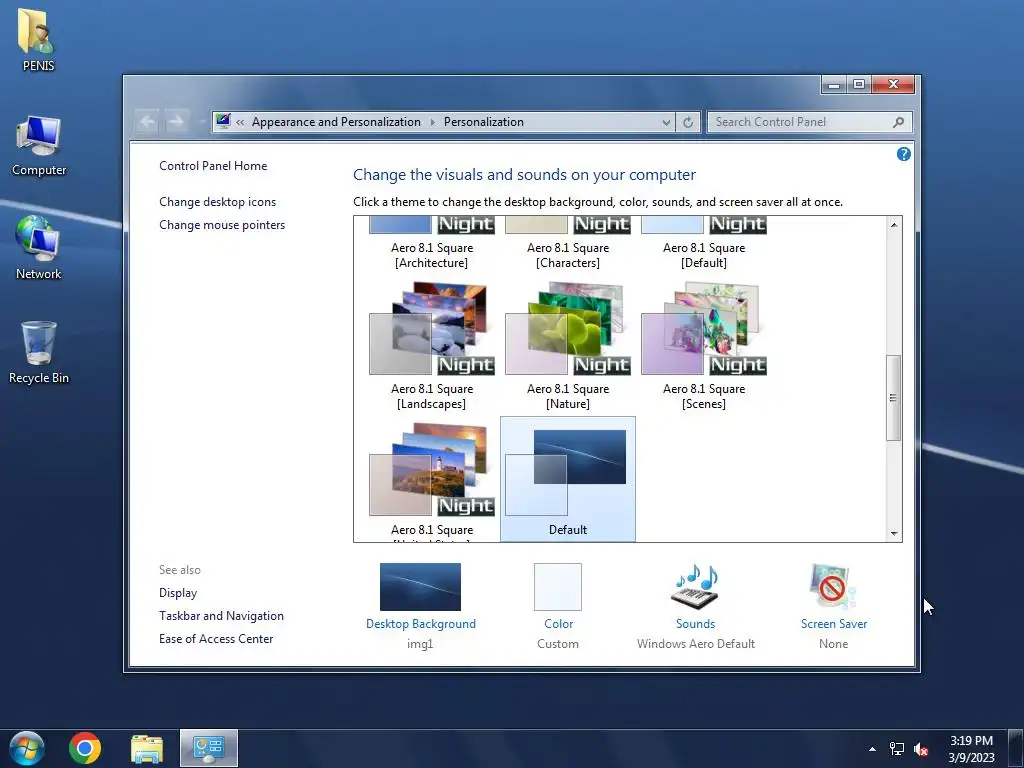Screen dimensions: 1024x768
Task: Click the theme list scrollbar thumb
Action: pos(893,398)
